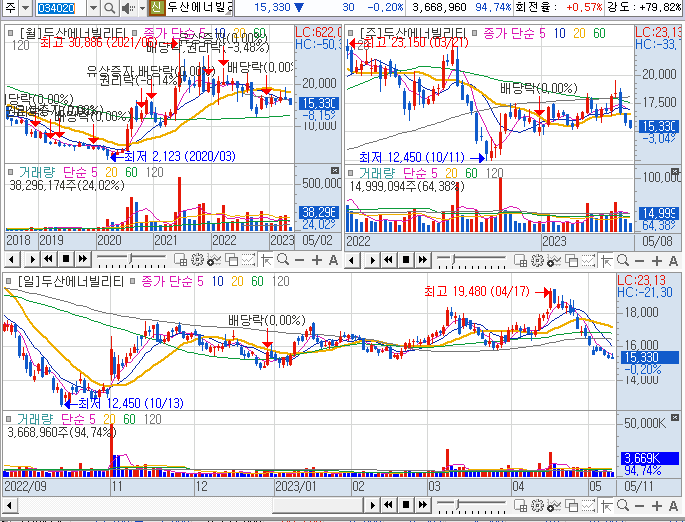This screenshot has width=685, height=522.
Task: Click the speaker sound alert icon
Action: (x=128, y=7)
